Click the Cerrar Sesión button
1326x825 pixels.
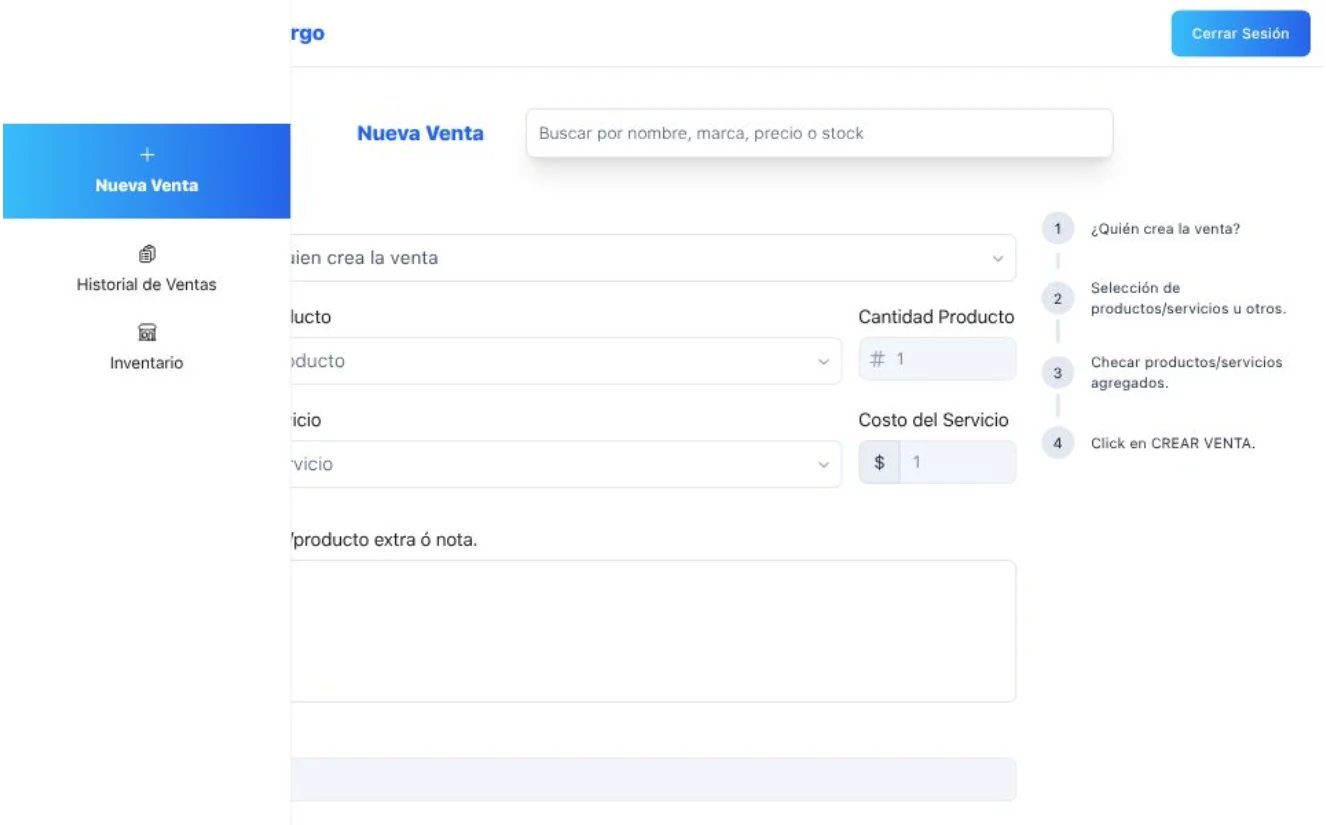(x=1240, y=33)
